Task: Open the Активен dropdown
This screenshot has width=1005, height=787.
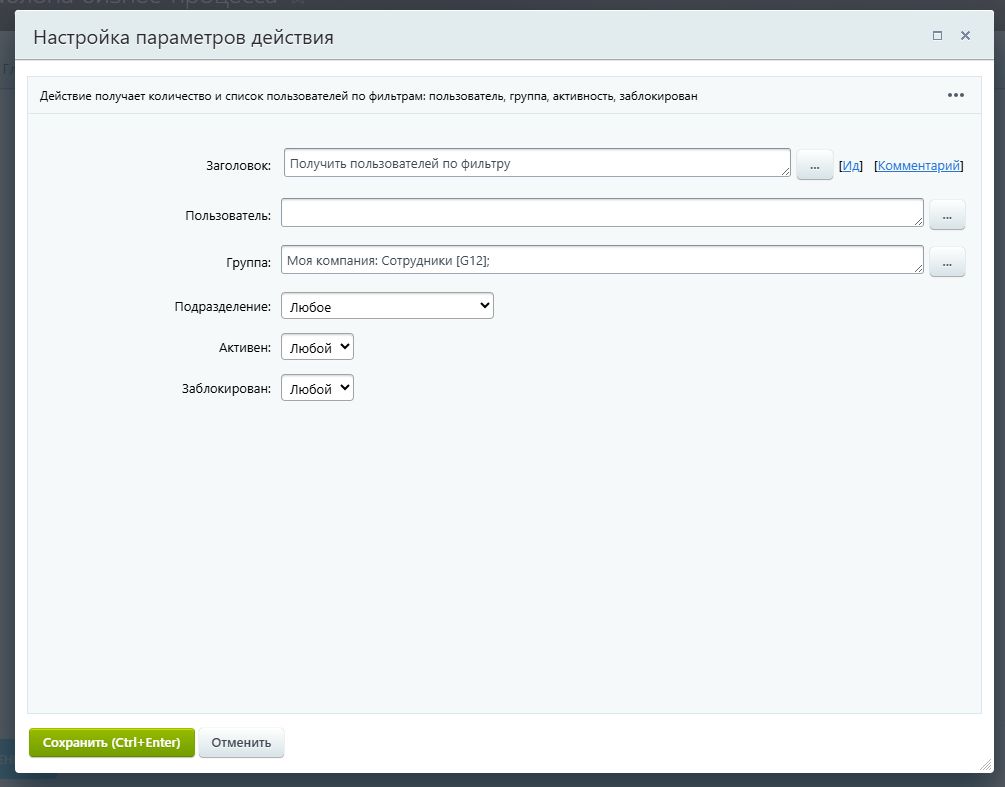Action: [317, 347]
